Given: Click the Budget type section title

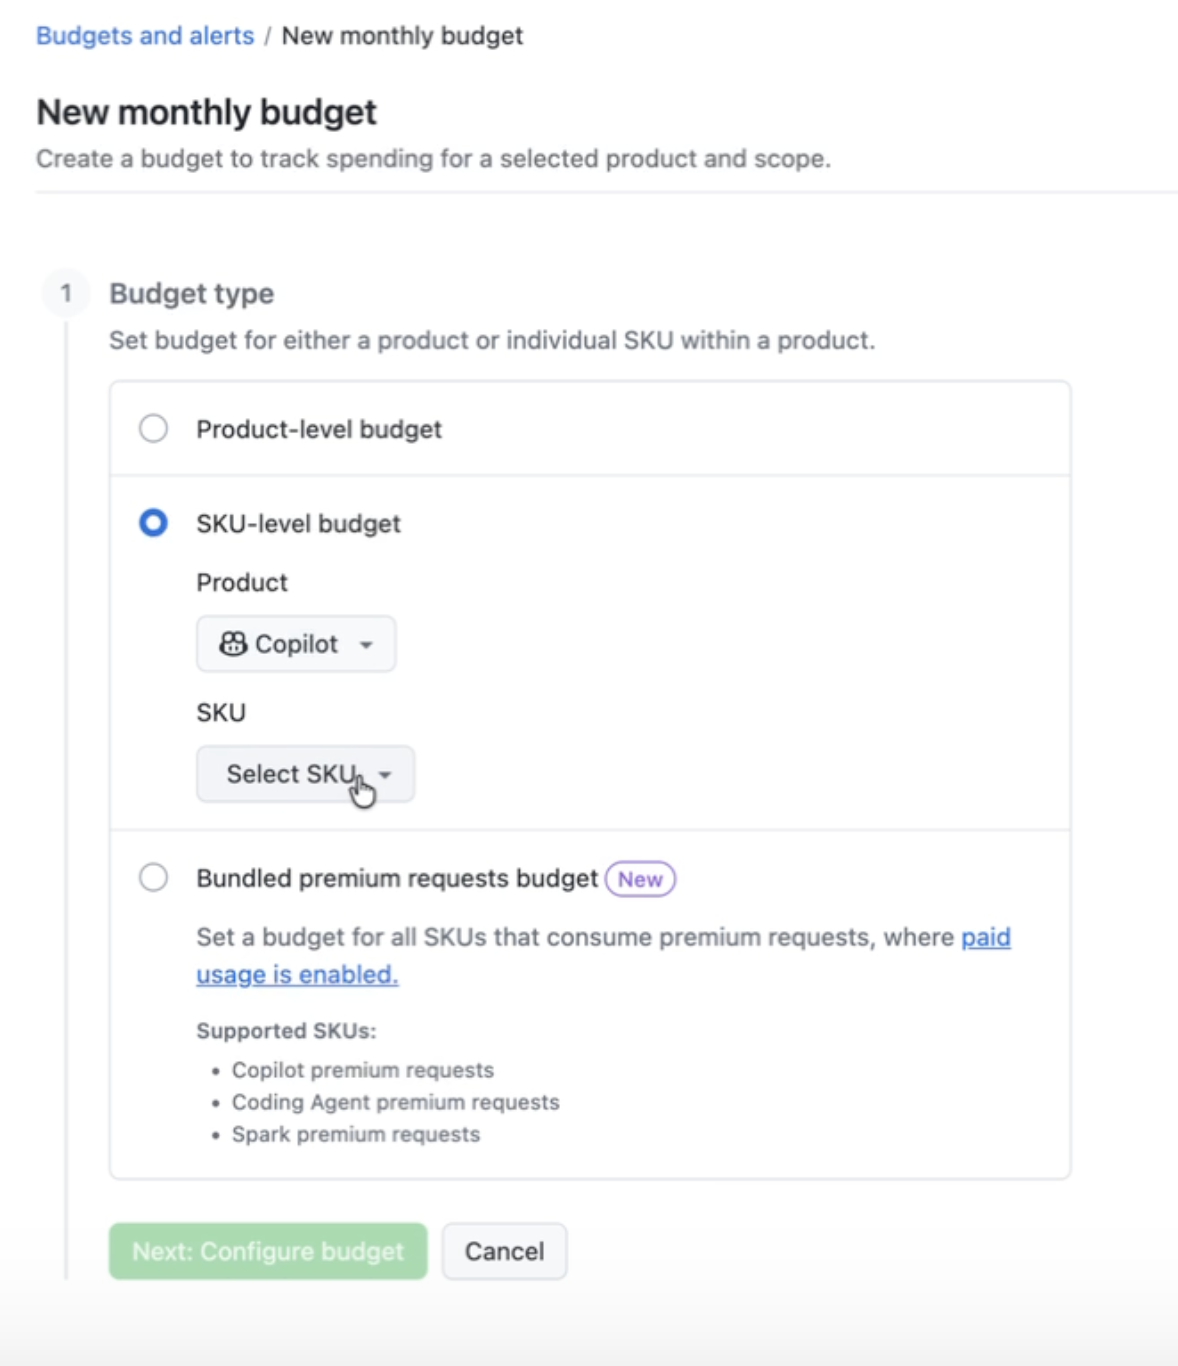Looking at the screenshot, I should pyautogui.click(x=191, y=293).
